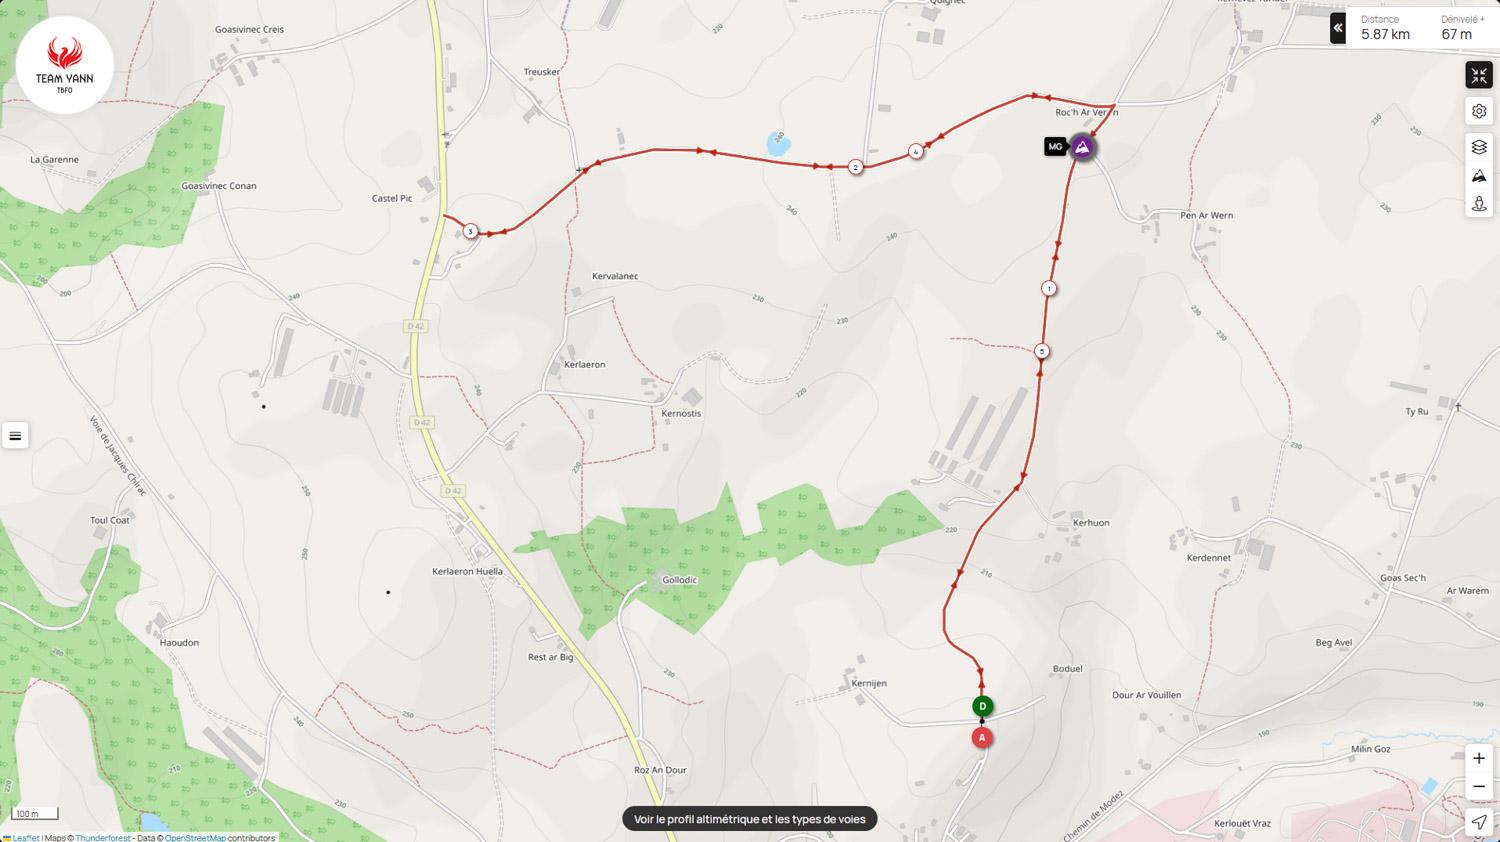Open the map settings gear

[1479, 111]
